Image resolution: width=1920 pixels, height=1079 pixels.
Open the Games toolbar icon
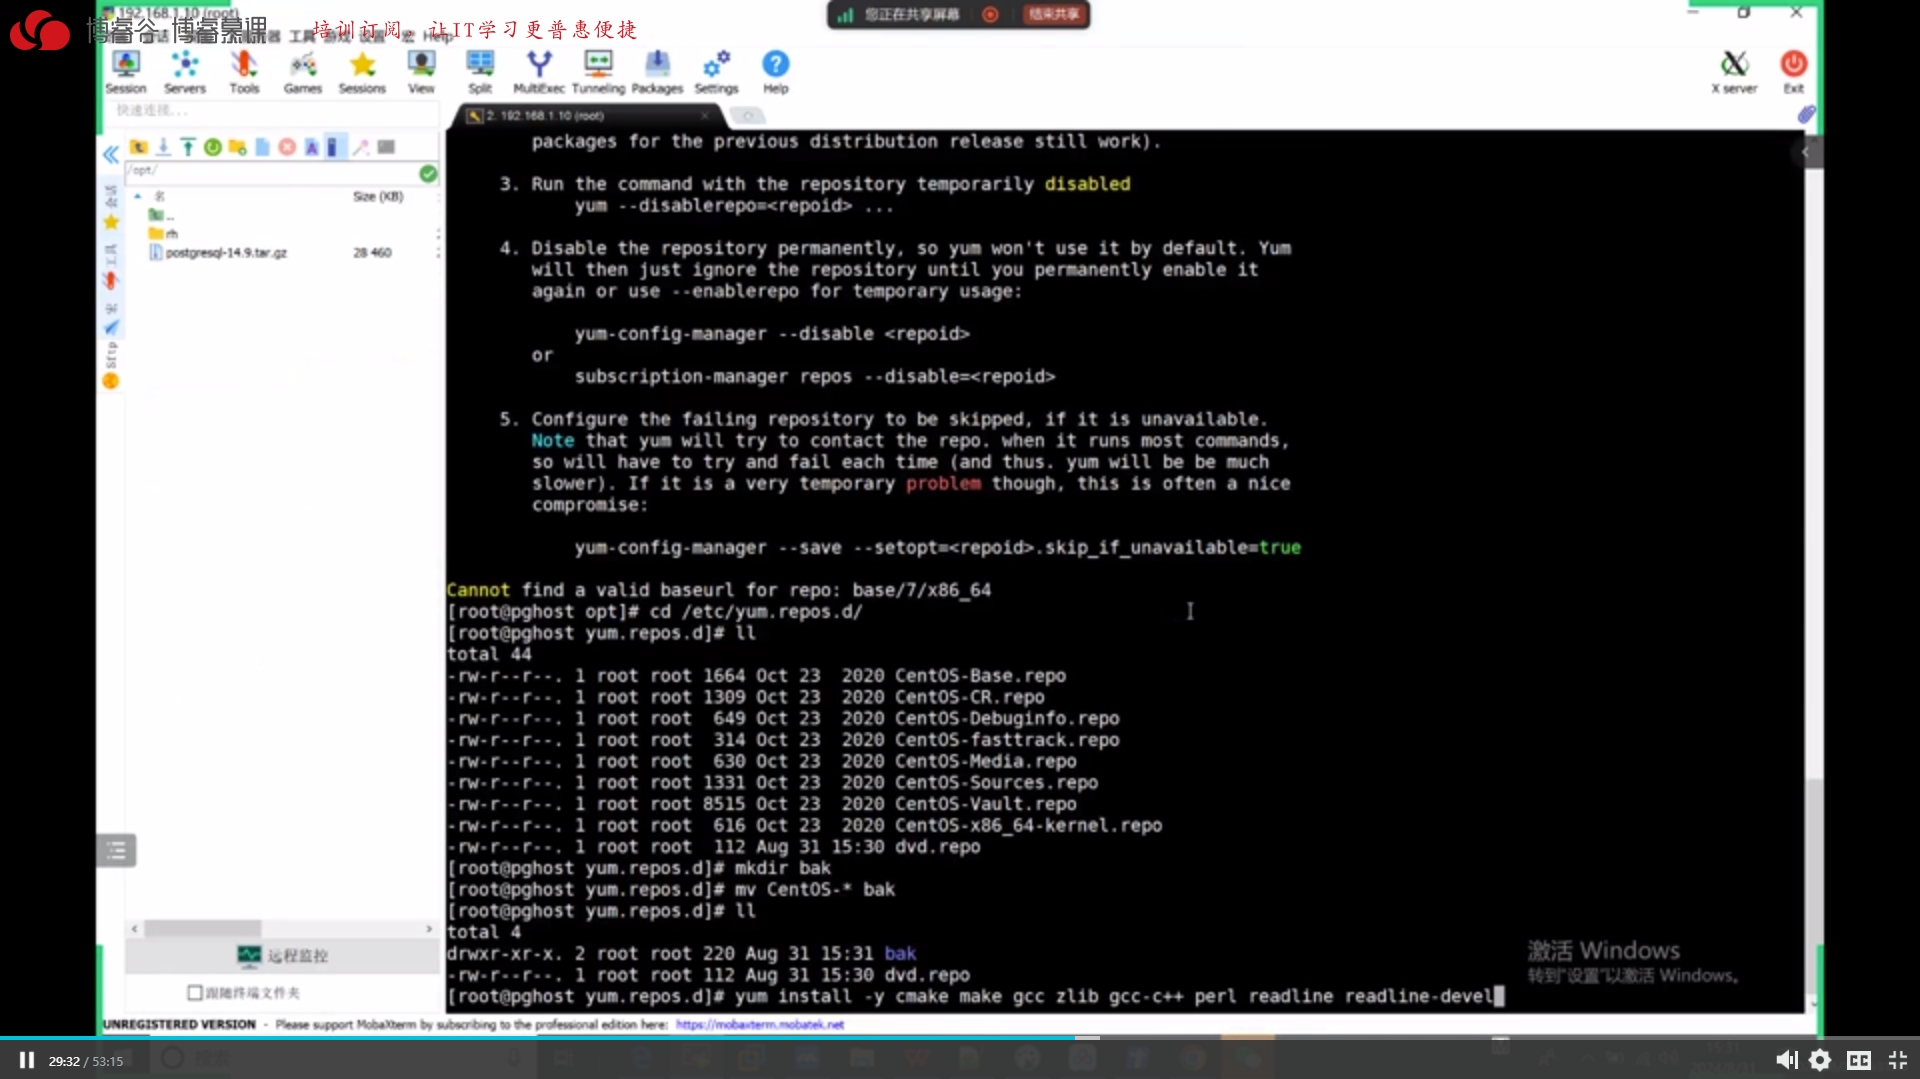tap(303, 72)
